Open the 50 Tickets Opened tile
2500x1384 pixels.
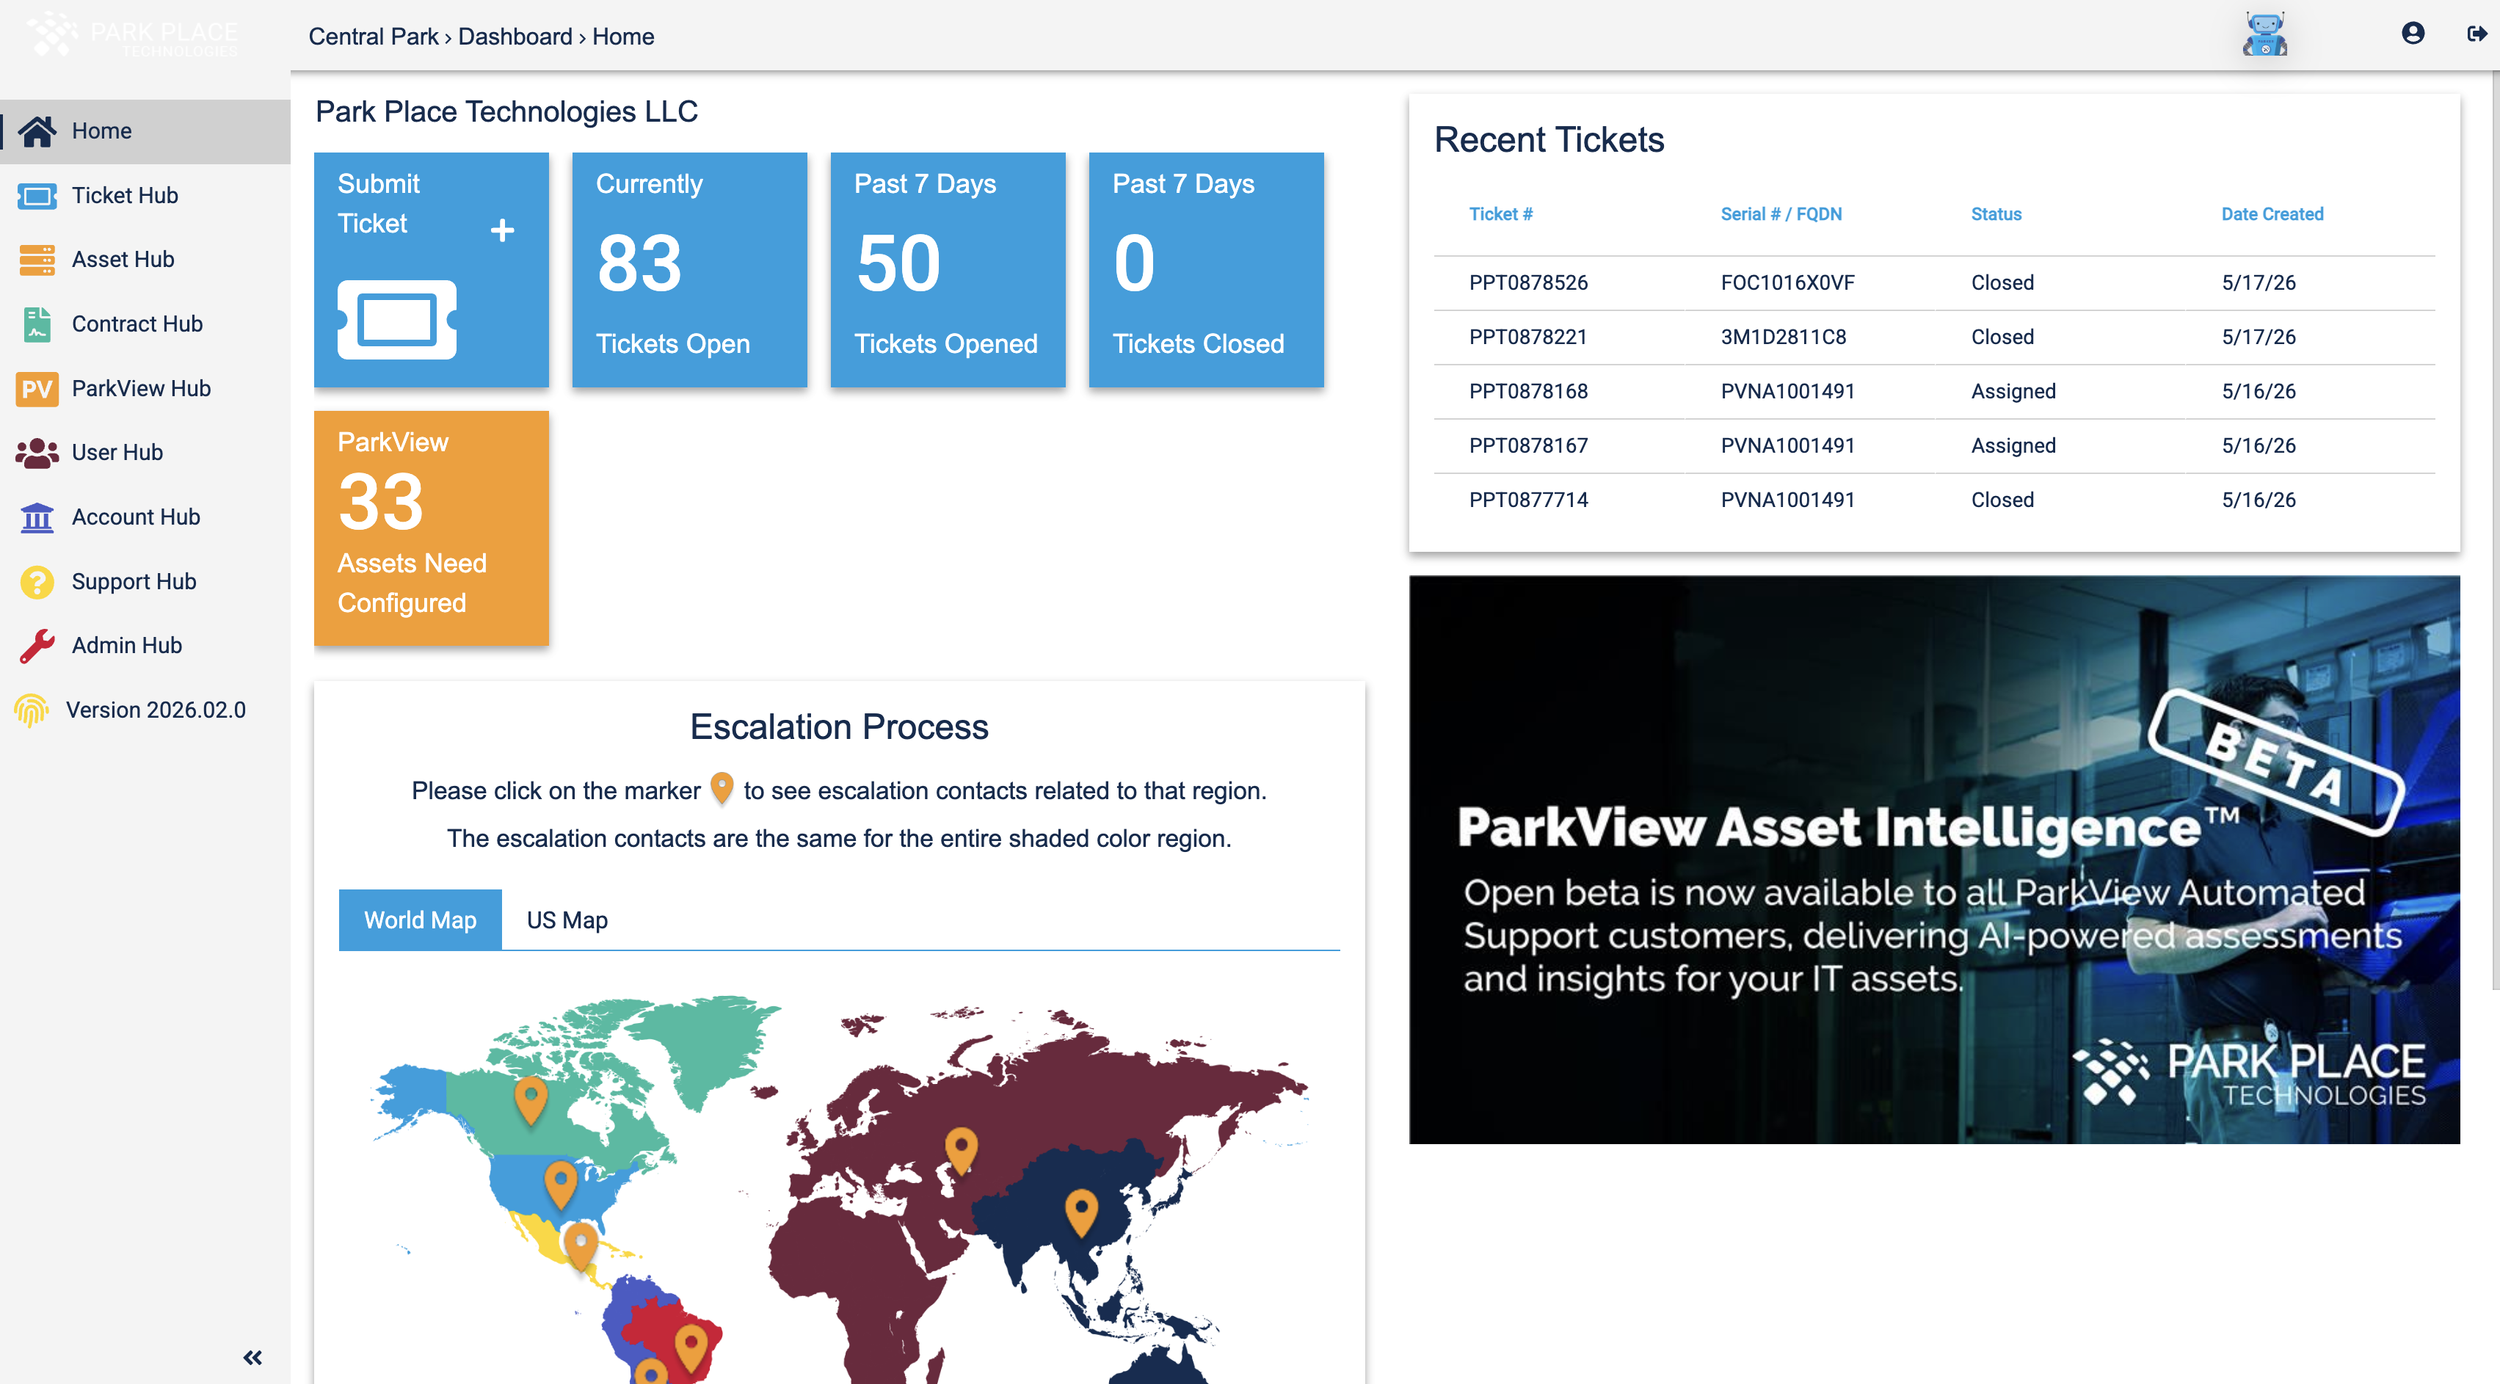coord(947,270)
